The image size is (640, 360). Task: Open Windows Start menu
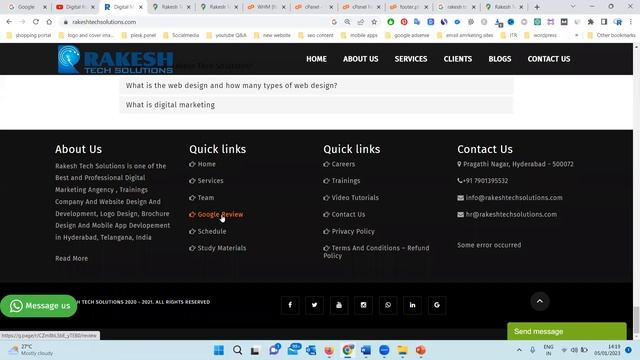pos(219,350)
